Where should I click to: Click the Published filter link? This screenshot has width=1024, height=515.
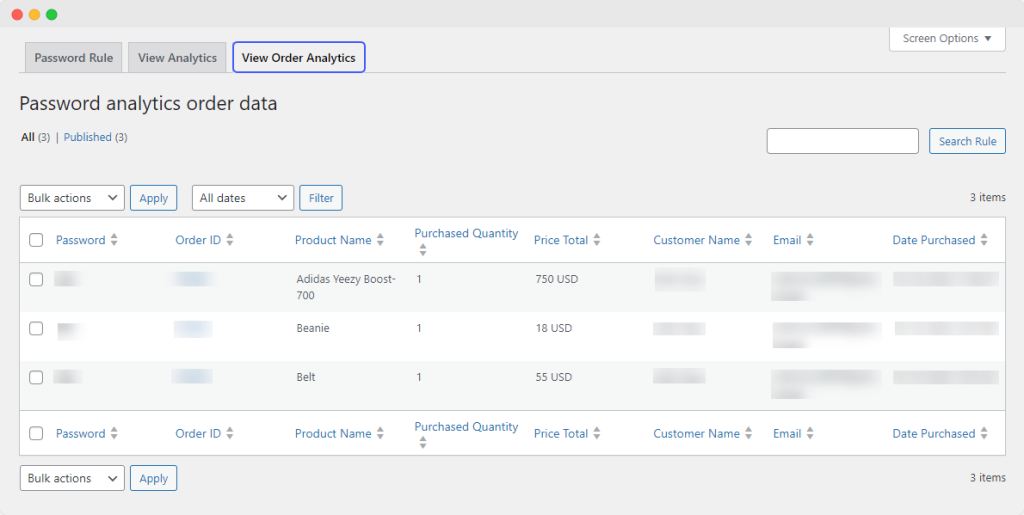(88, 137)
